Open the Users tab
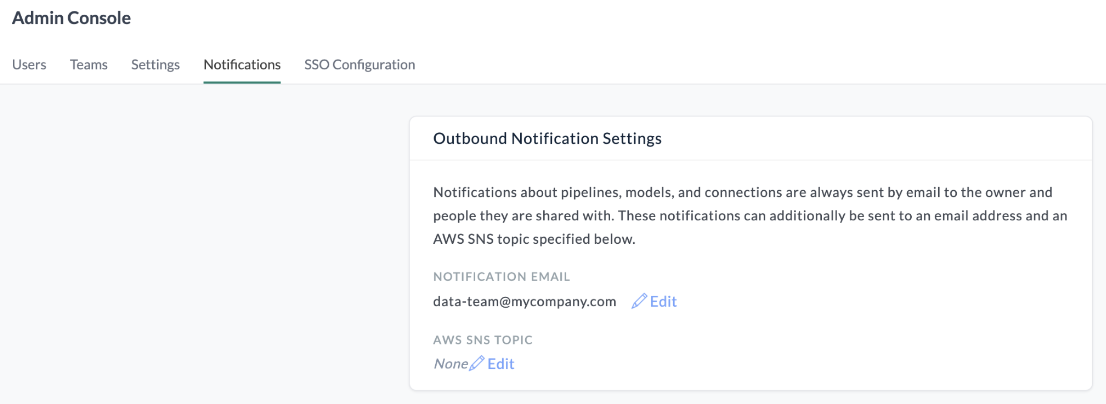The height and width of the screenshot is (404, 1106). pyautogui.click(x=29, y=64)
